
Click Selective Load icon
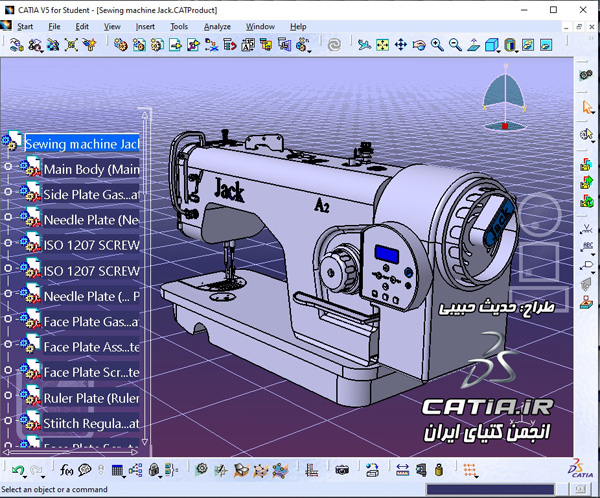coord(266,45)
